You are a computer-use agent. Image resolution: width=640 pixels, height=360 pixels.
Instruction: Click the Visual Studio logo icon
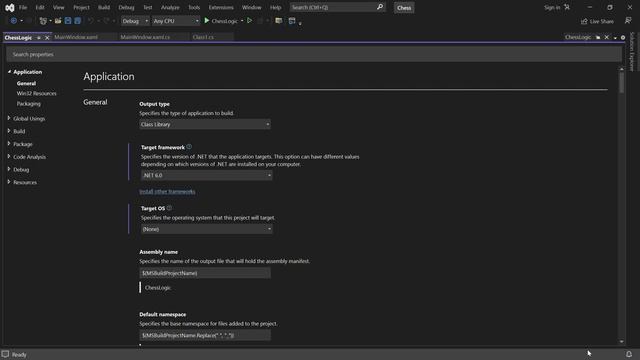(9, 7)
